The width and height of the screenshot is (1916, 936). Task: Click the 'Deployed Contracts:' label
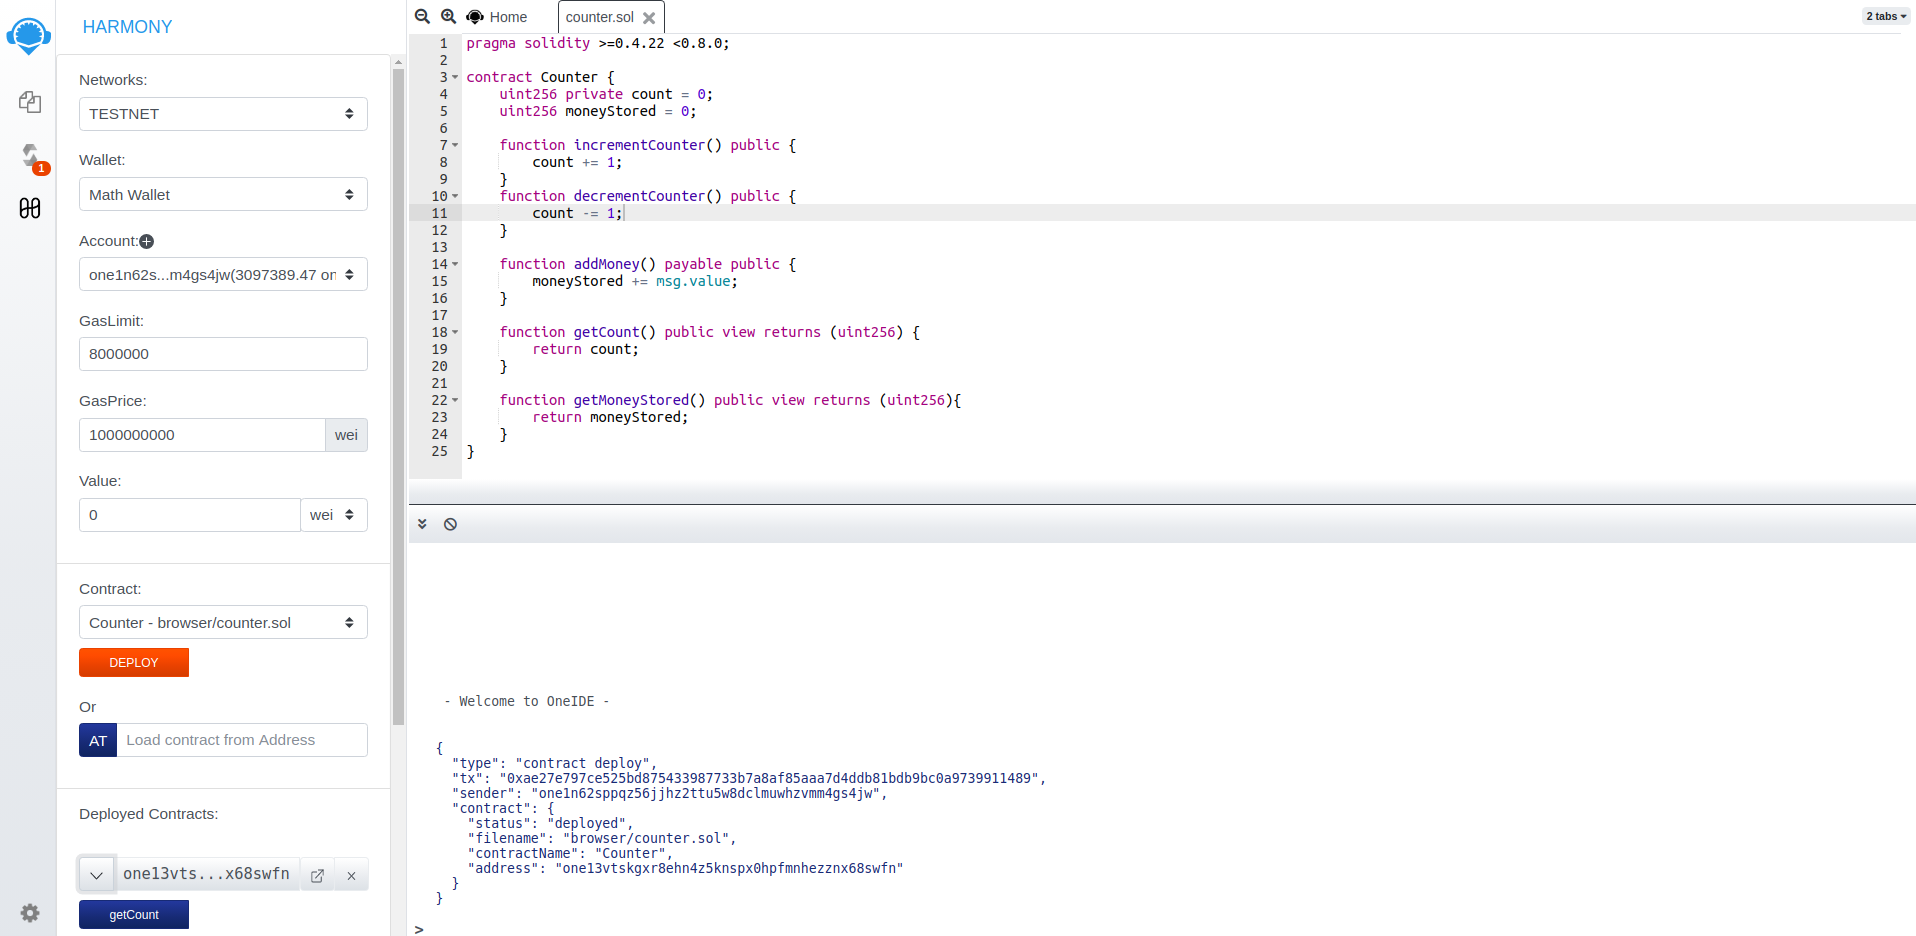click(x=149, y=814)
